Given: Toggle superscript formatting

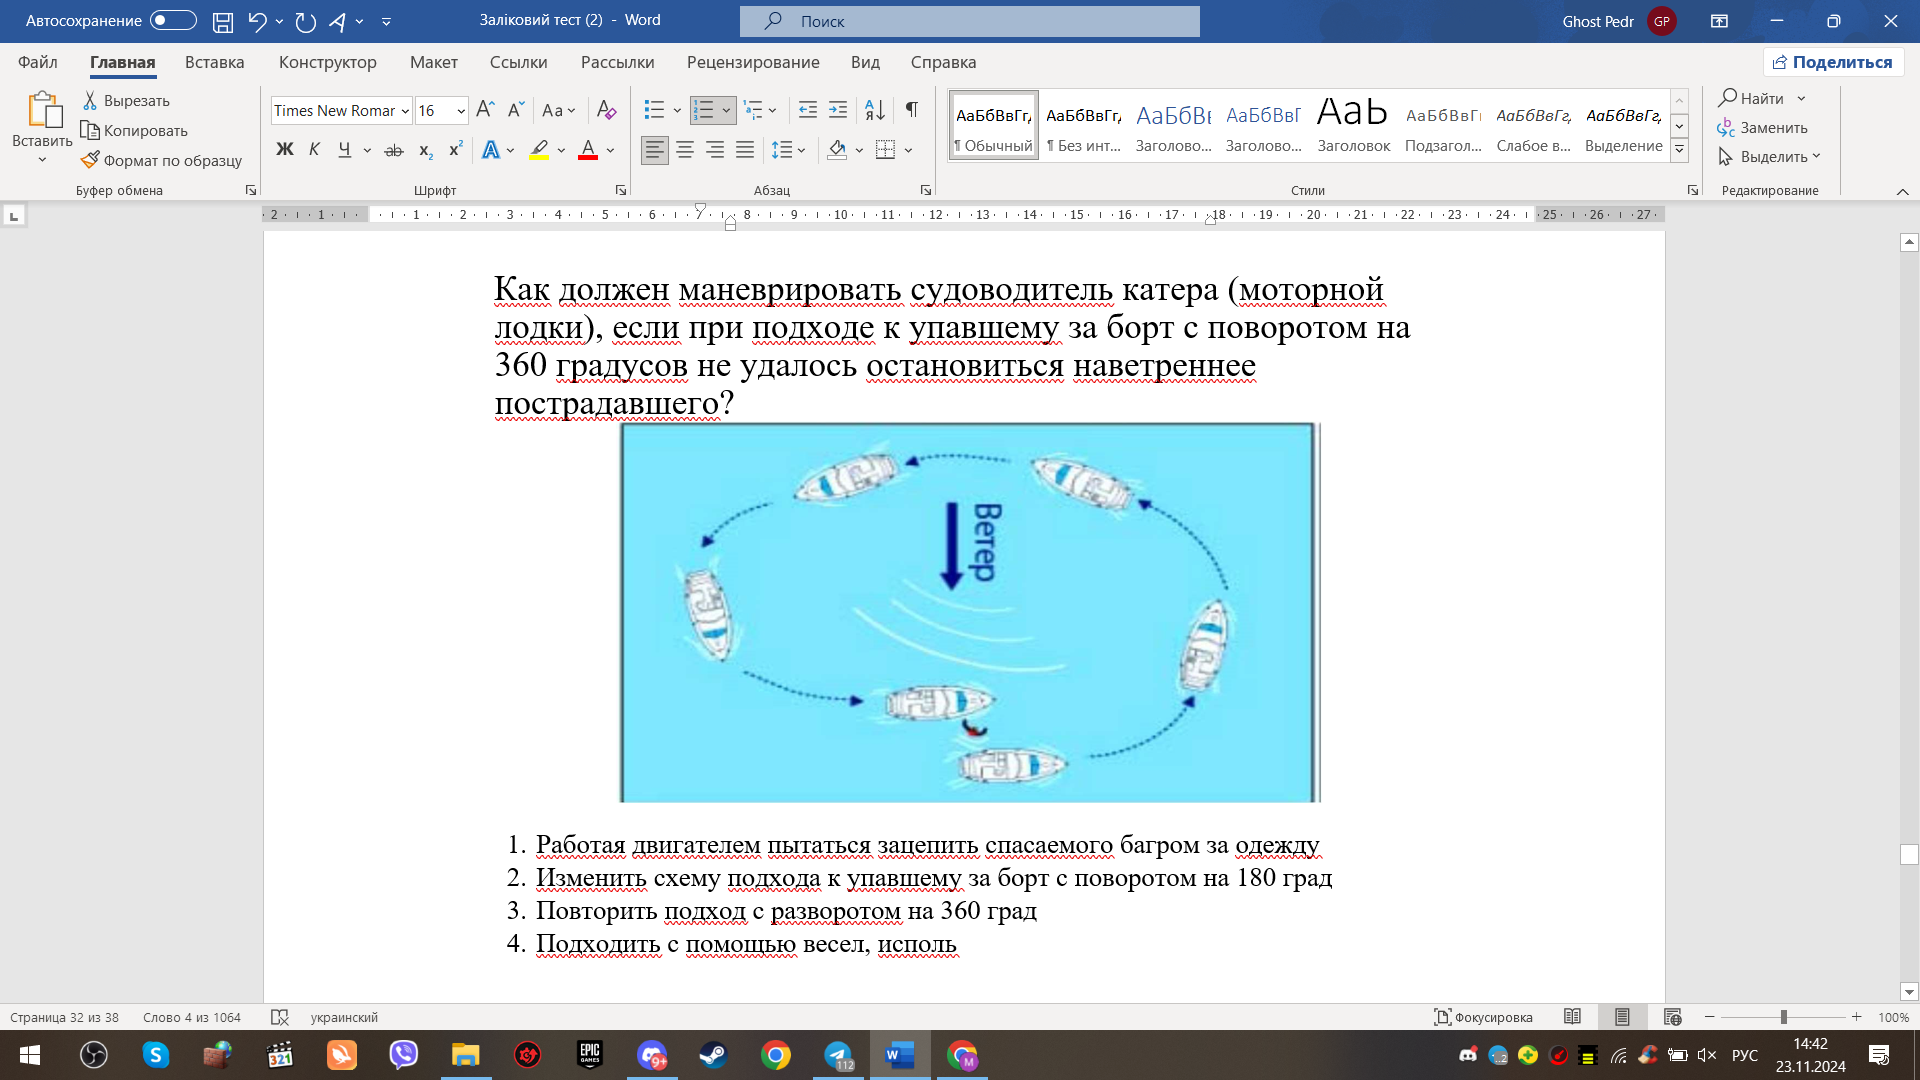Looking at the screenshot, I should [455, 150].
